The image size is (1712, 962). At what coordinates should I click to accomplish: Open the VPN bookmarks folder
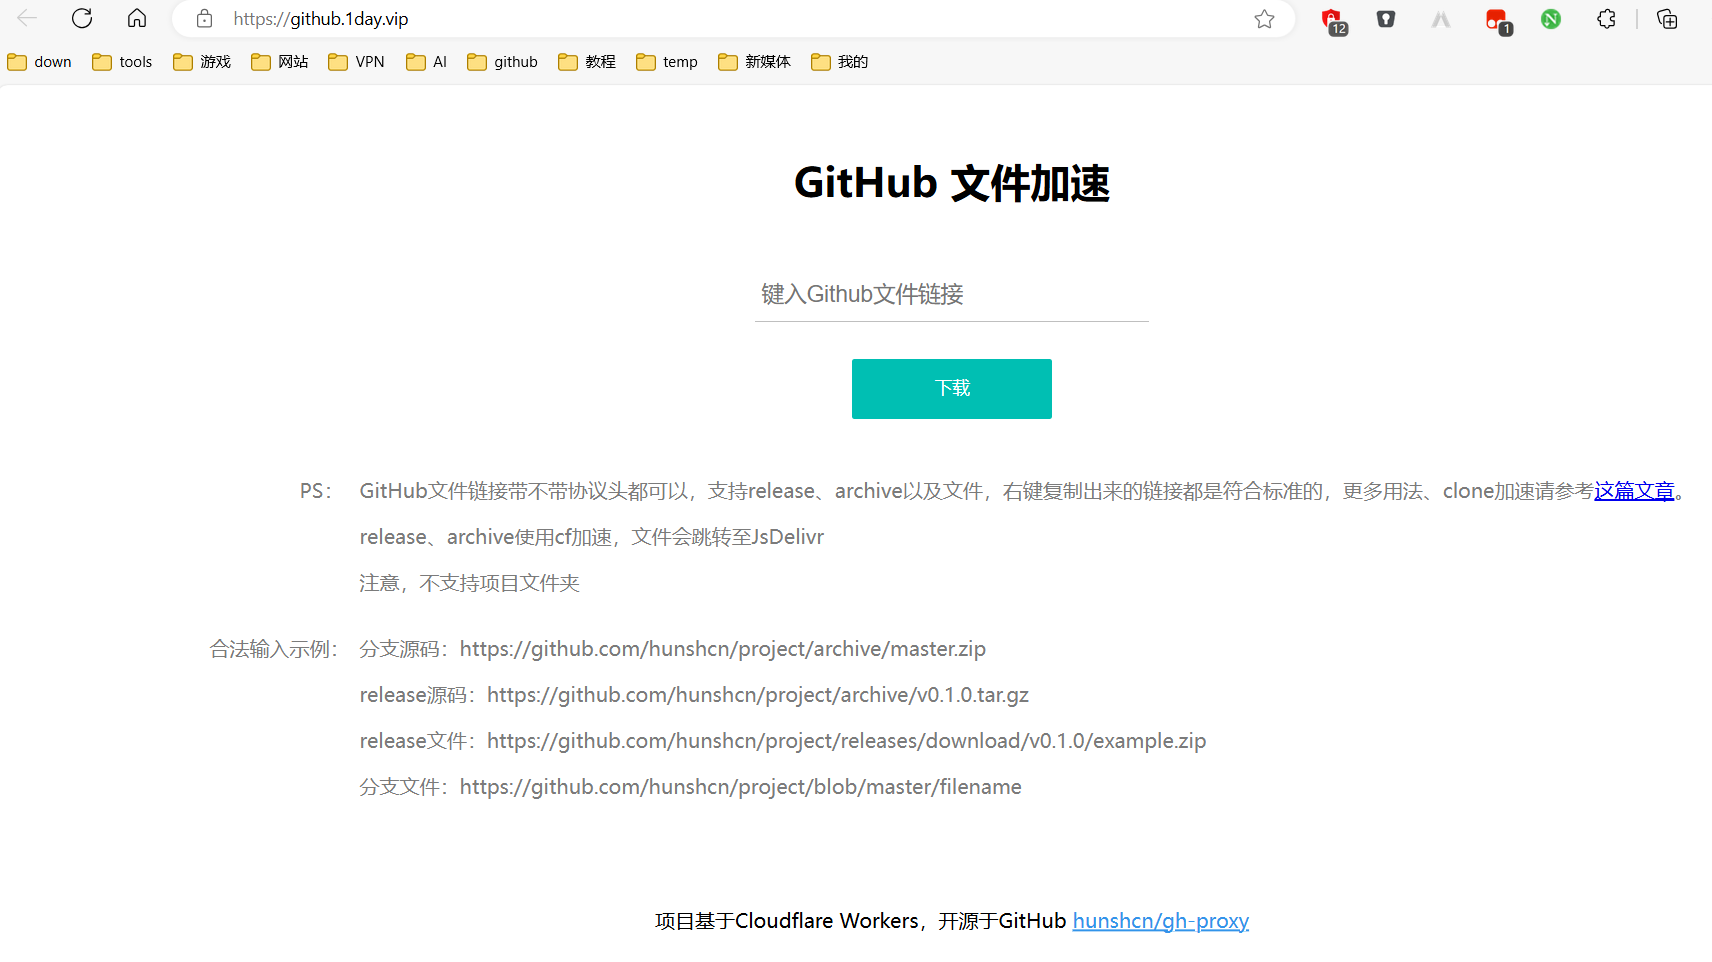(357, 62)
